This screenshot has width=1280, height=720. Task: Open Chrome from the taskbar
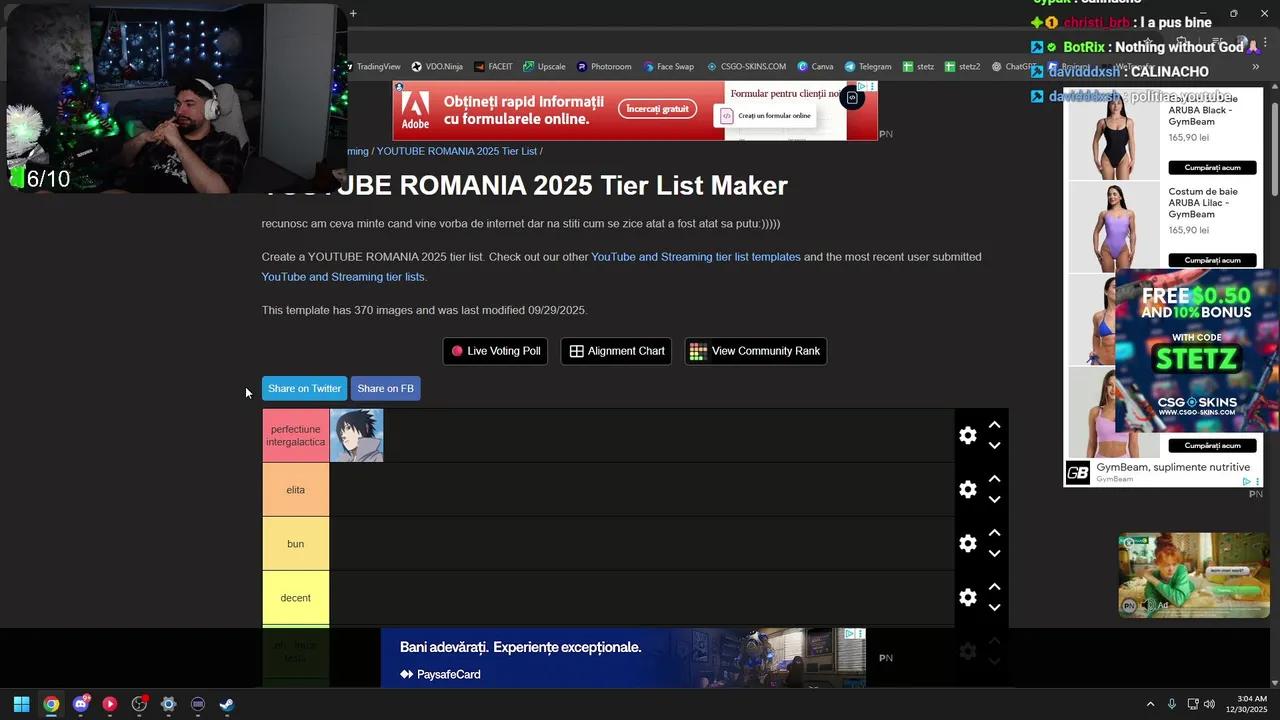click(51, 704)
